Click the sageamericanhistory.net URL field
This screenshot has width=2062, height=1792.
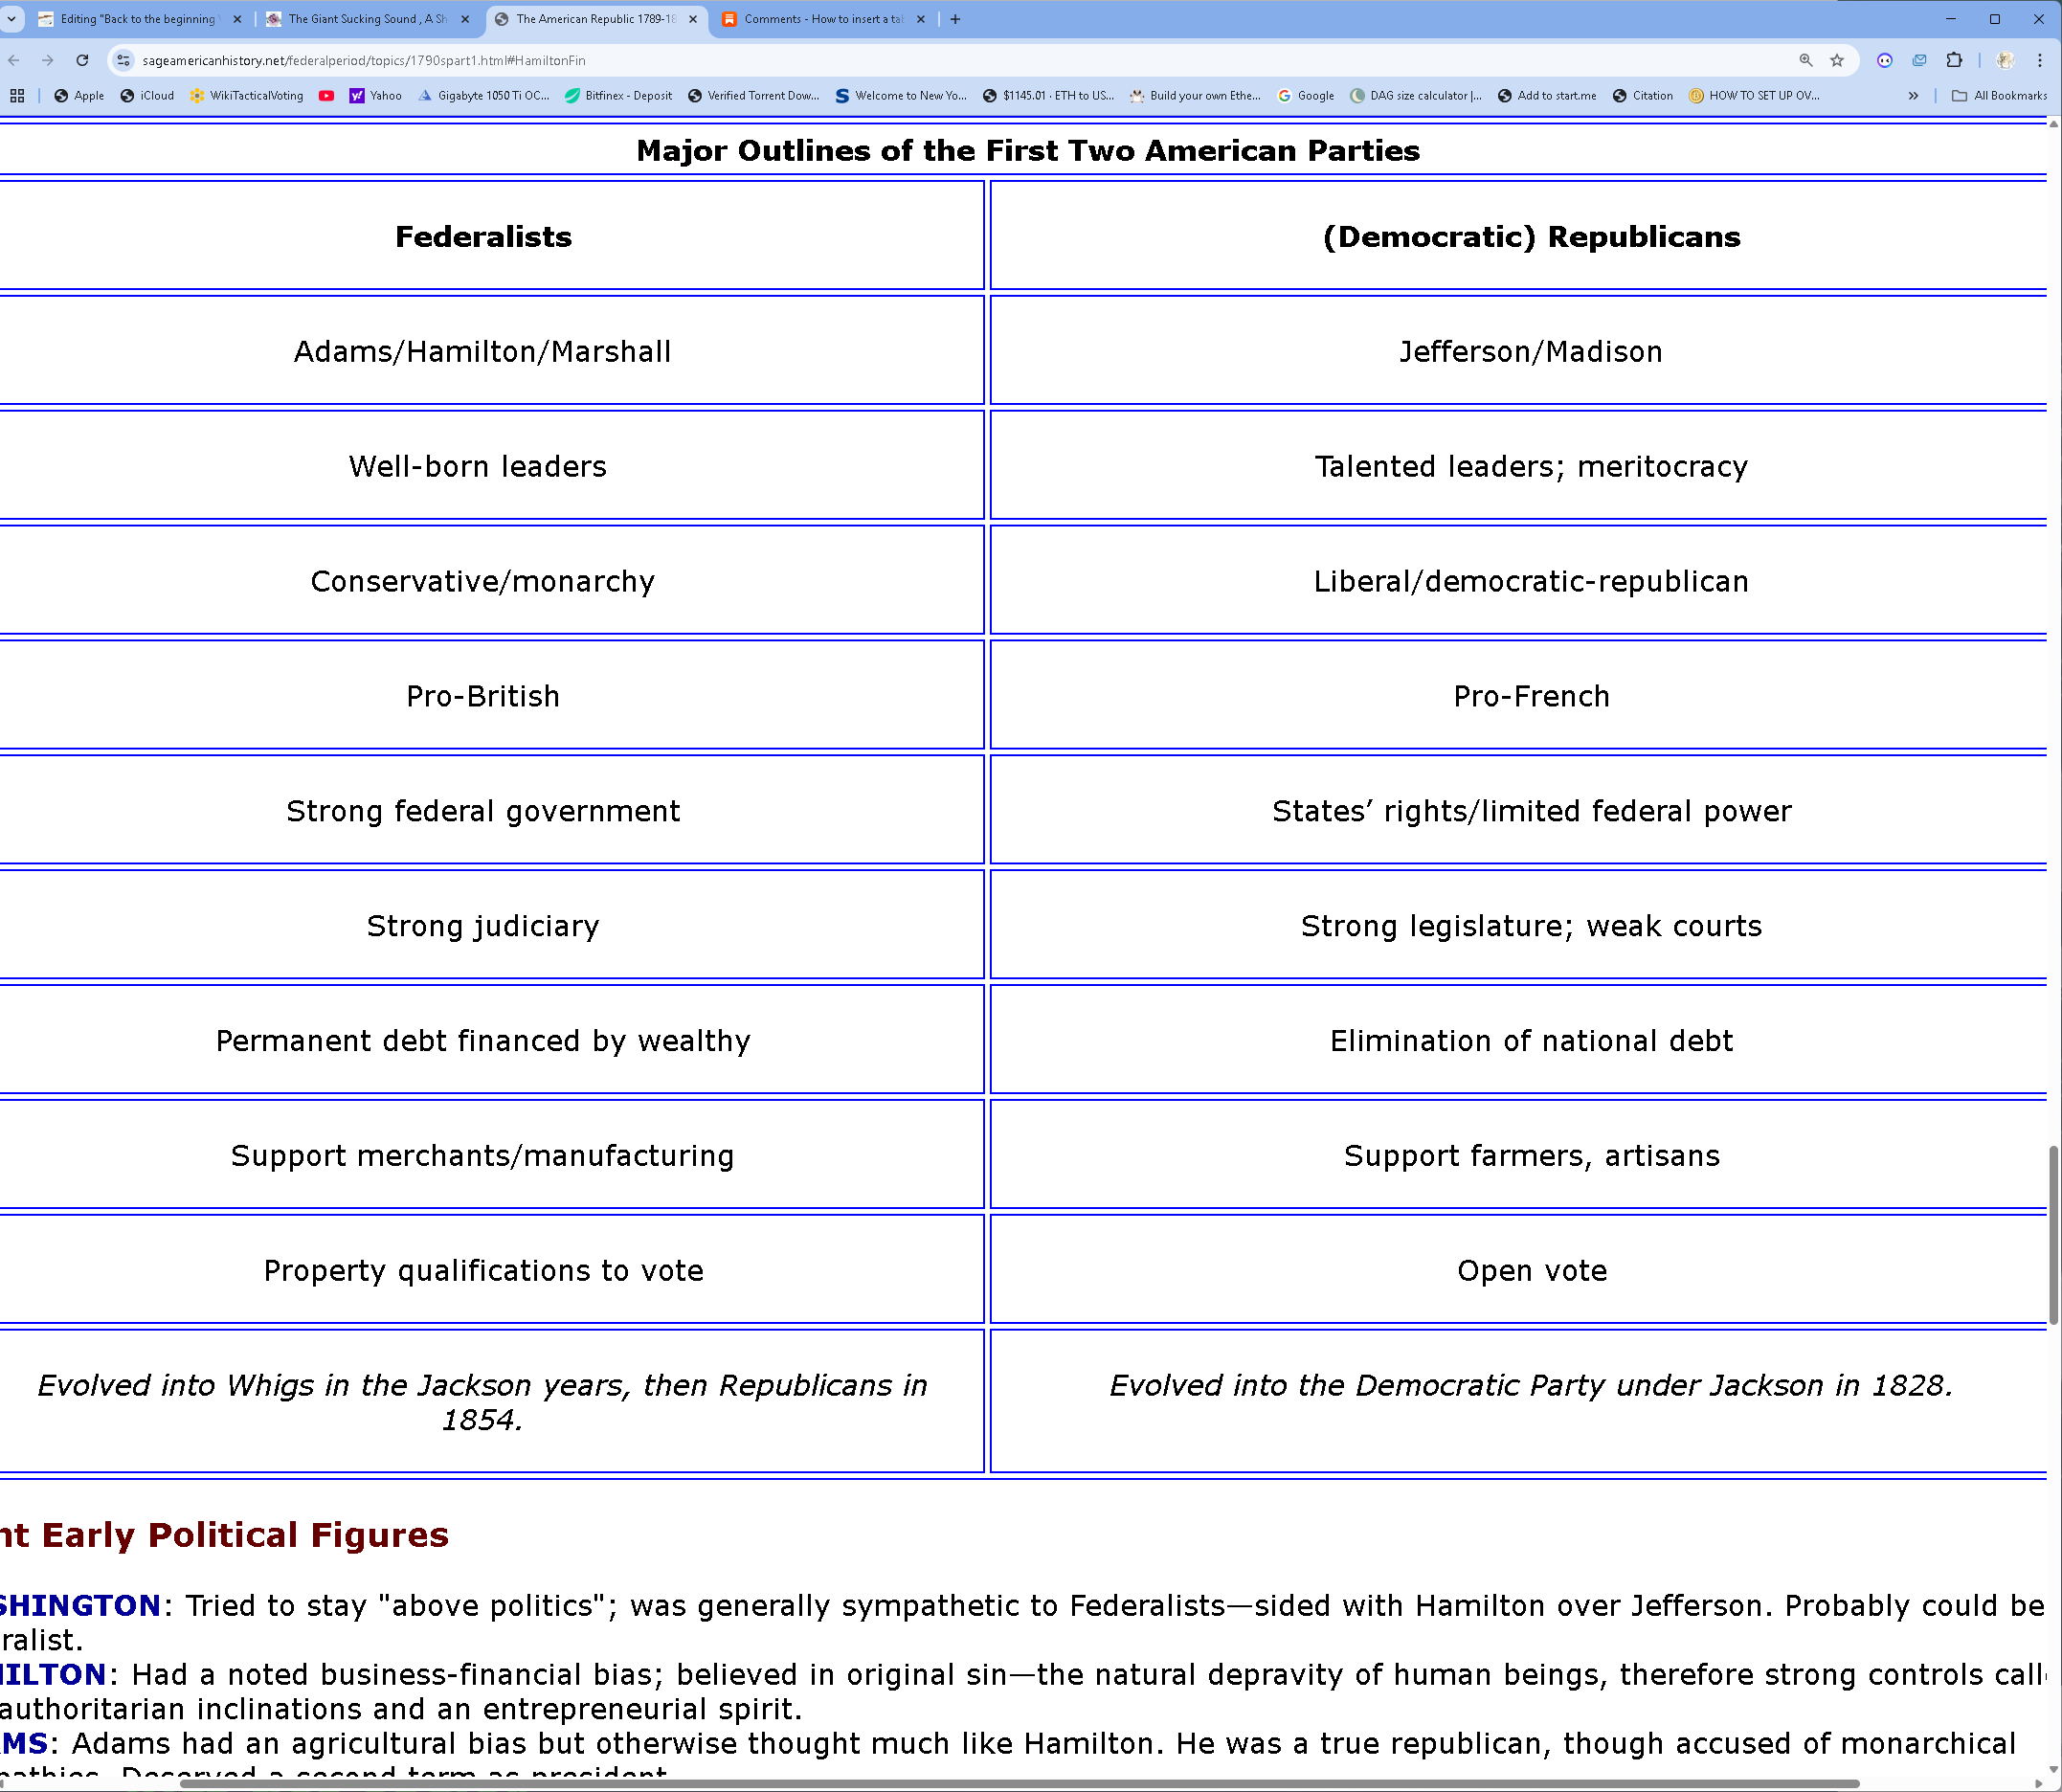960,60
